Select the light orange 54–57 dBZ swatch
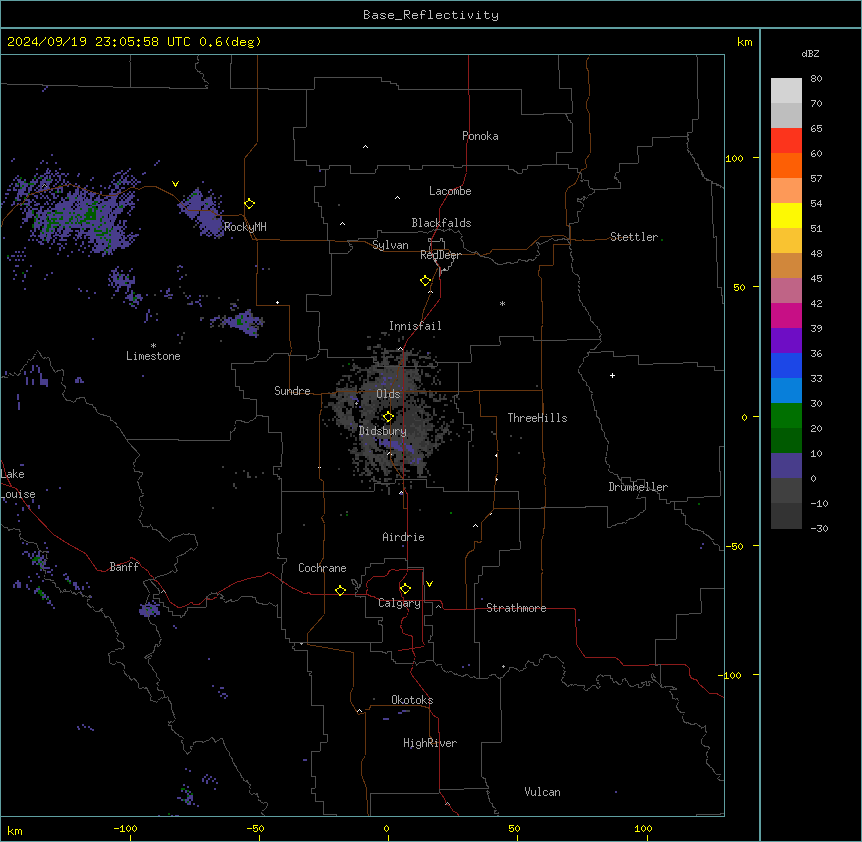 pos(786,191)
